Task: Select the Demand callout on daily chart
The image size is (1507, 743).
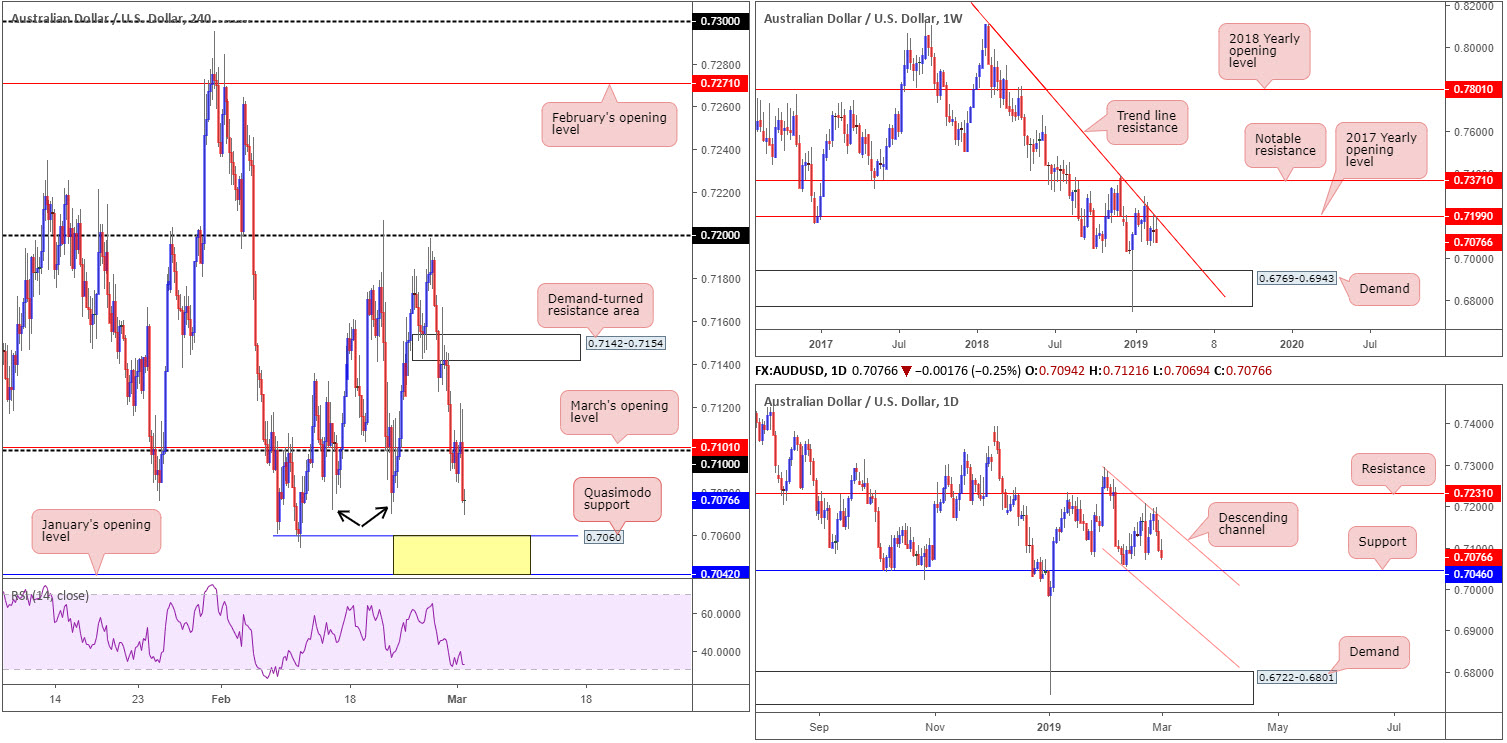Action: click(x=1374, y=652)
